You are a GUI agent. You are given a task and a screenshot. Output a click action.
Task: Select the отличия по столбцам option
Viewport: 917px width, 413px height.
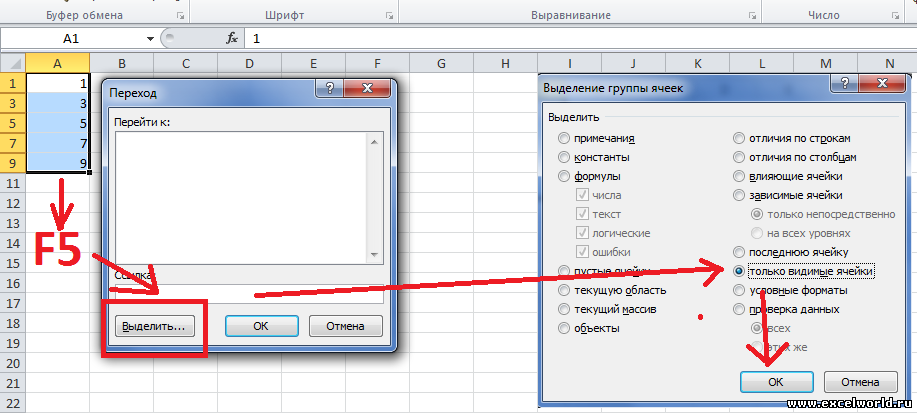[795, 157]
